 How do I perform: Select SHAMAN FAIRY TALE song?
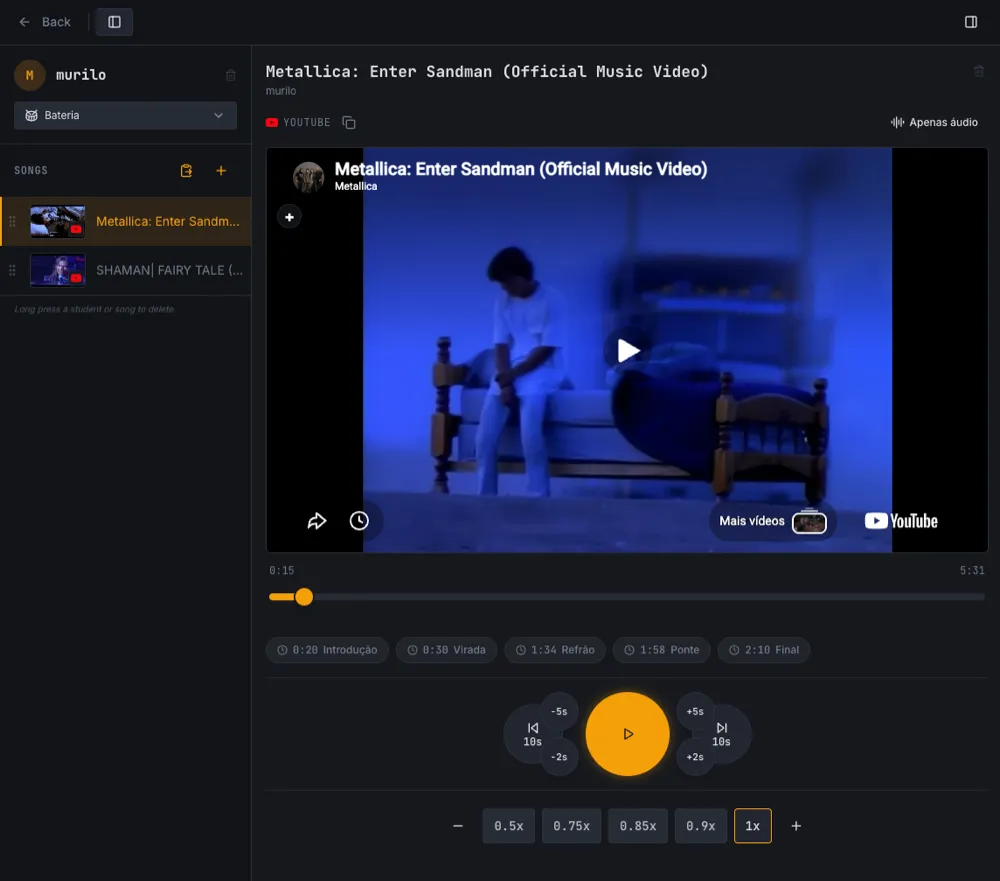(126, 270)
